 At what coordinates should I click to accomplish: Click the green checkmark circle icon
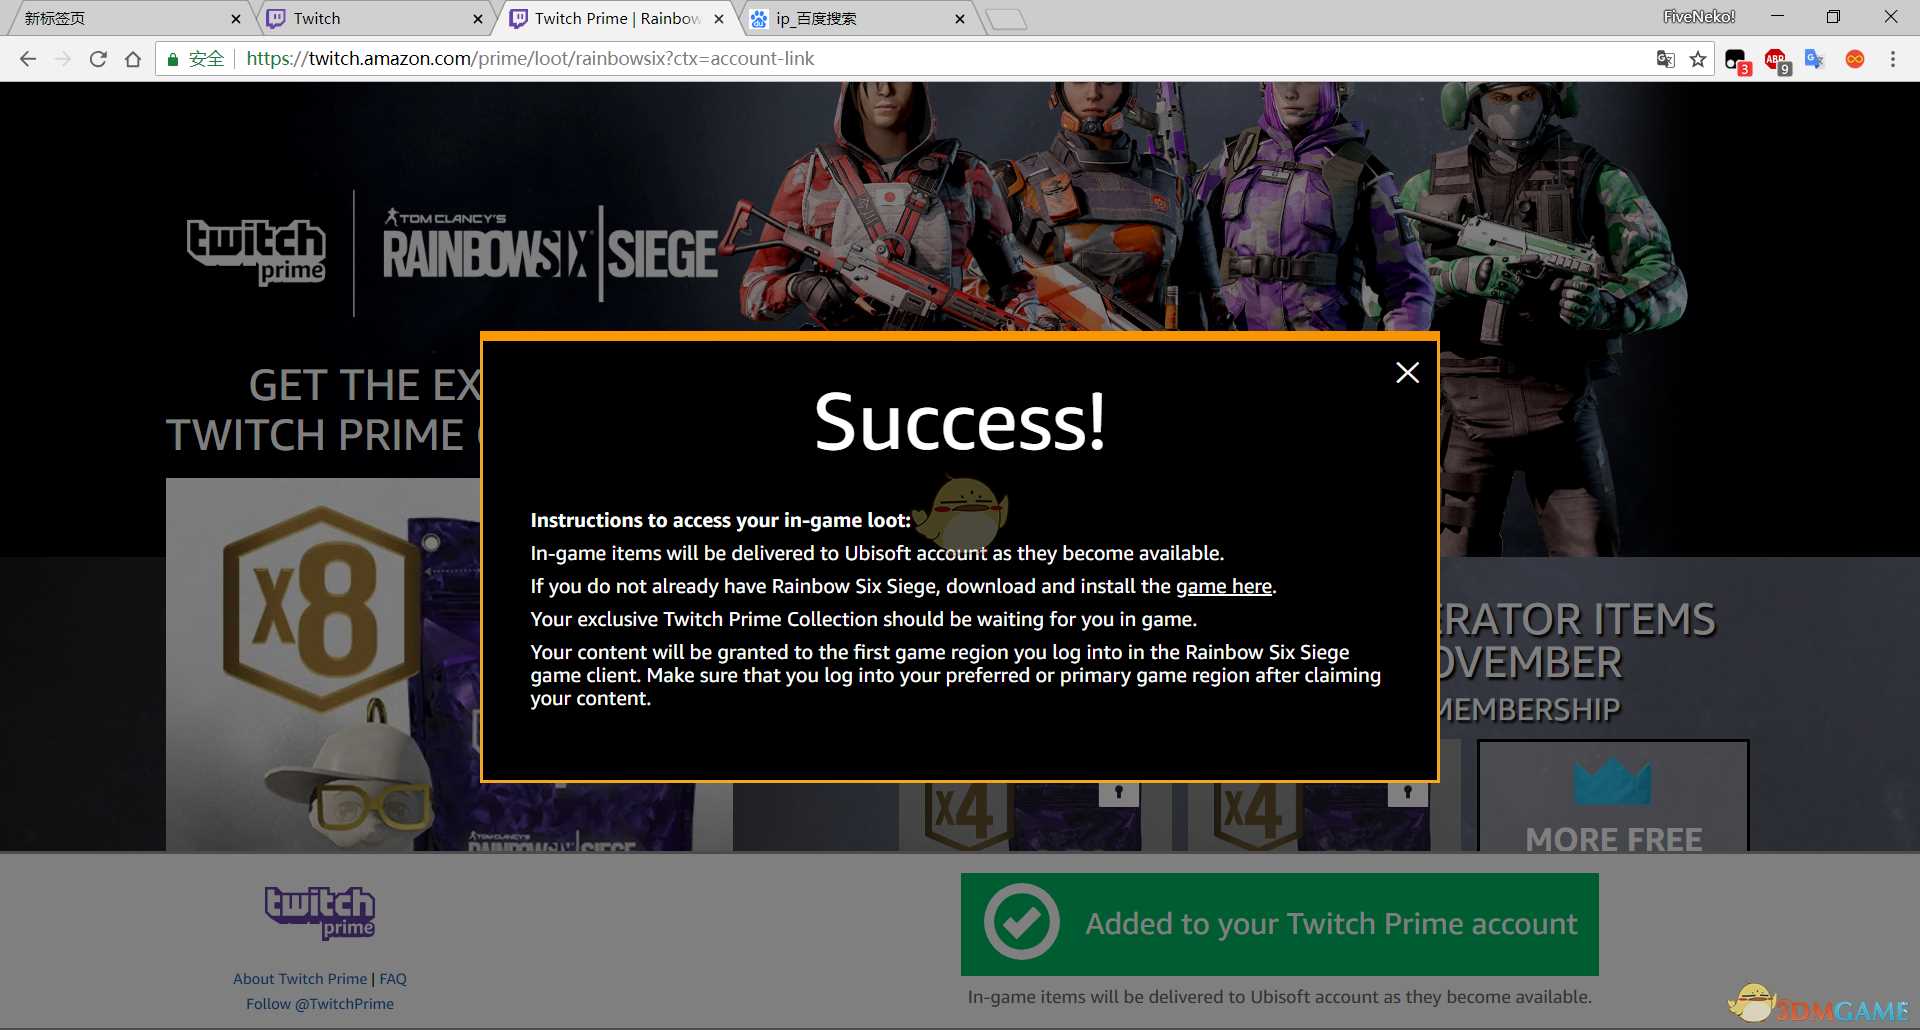(x=1021, y=922)
